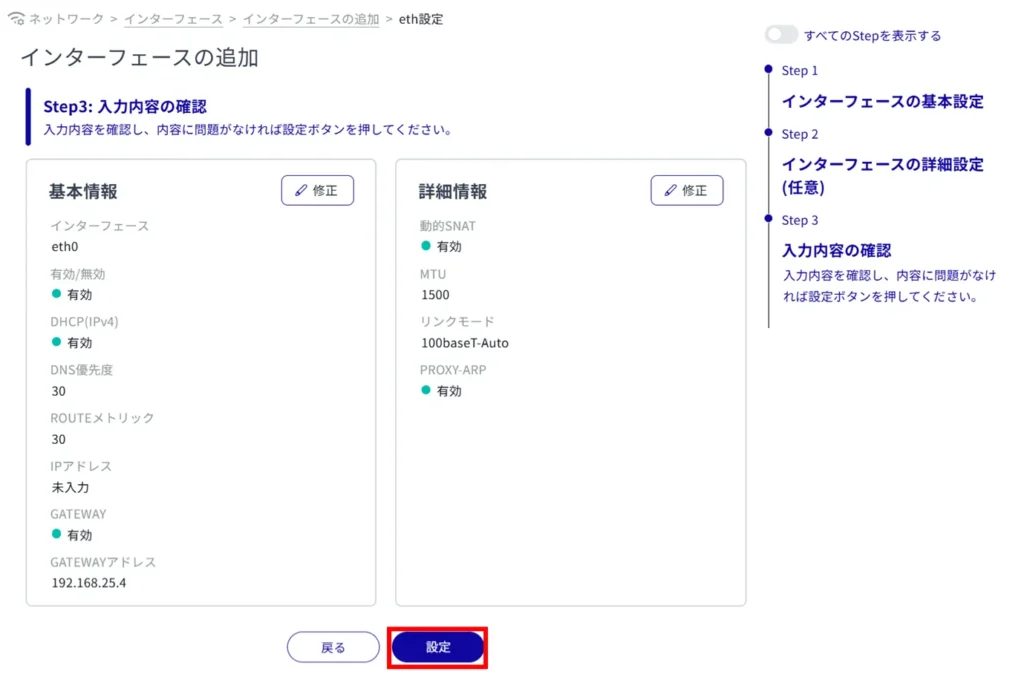Viewport: 1024px width, 686px height.
Task: Select the 入力内容の確認 step title
Action: [836, 250]
